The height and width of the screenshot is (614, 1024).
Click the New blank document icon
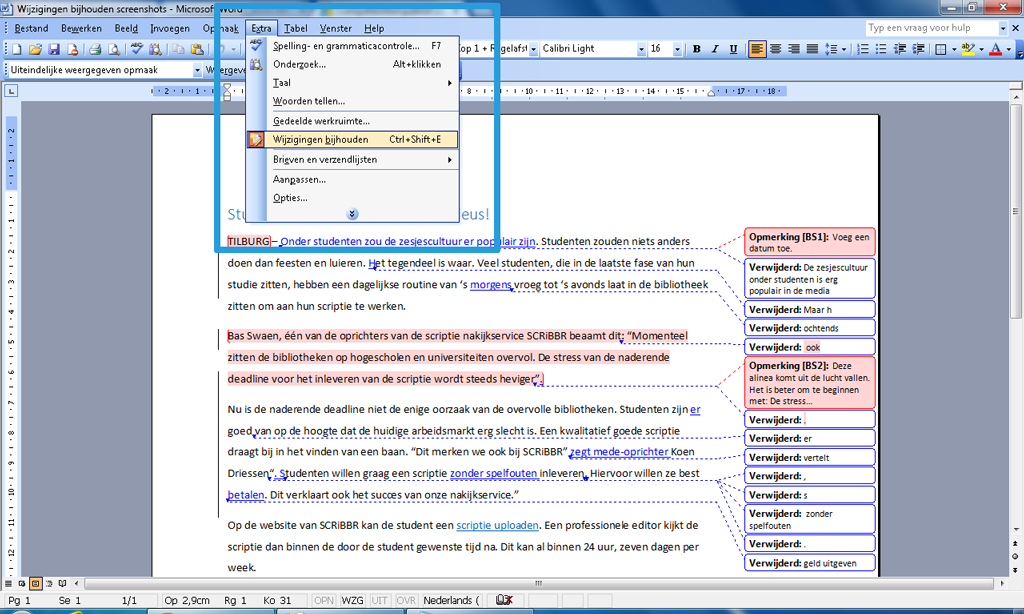(17, 49)
